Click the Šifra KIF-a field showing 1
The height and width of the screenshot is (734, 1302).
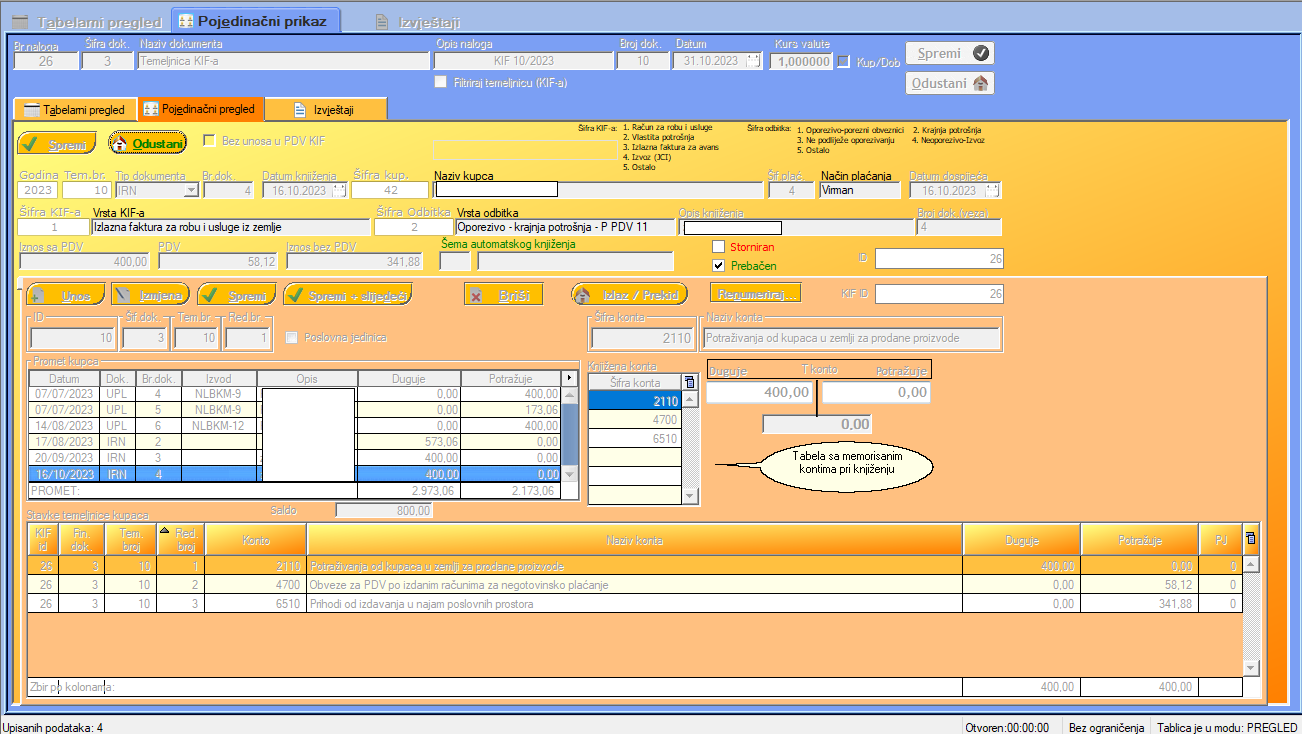[54, 227]
